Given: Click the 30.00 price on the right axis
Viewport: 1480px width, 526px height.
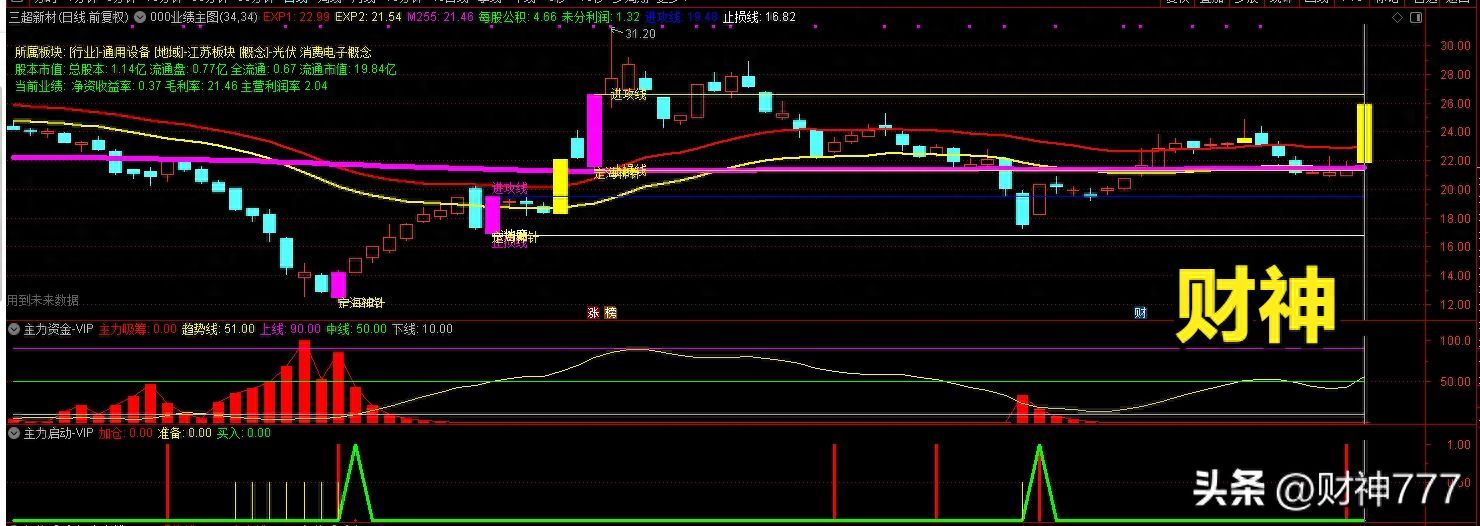Looking at the screenshot, I should click(x=1454, y=46).
